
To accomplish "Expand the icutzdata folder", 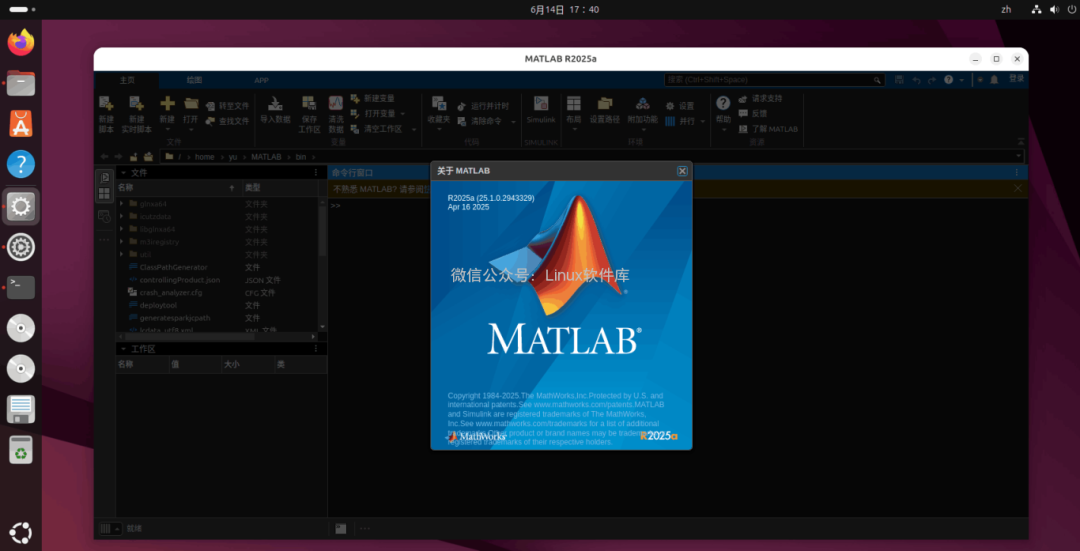I will [122, 216].
